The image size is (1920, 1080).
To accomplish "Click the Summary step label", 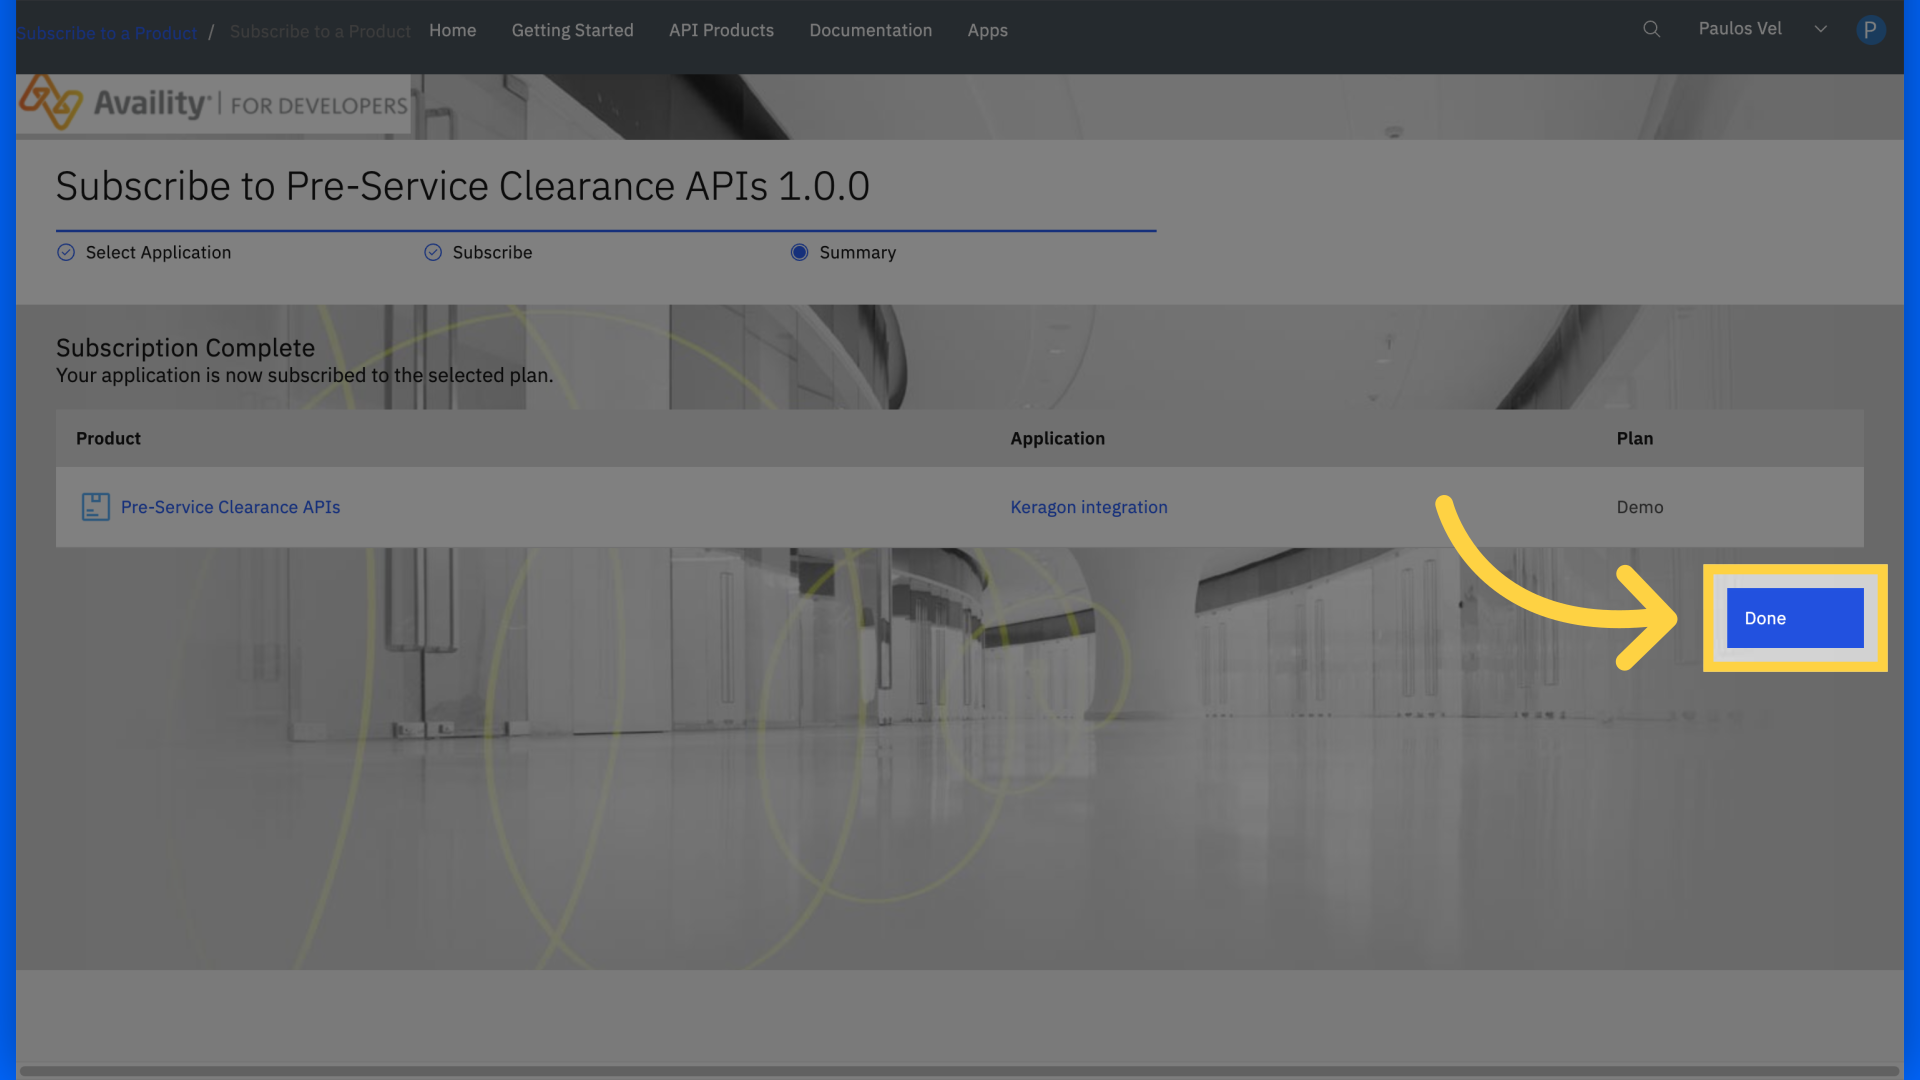I will point(858,253).
